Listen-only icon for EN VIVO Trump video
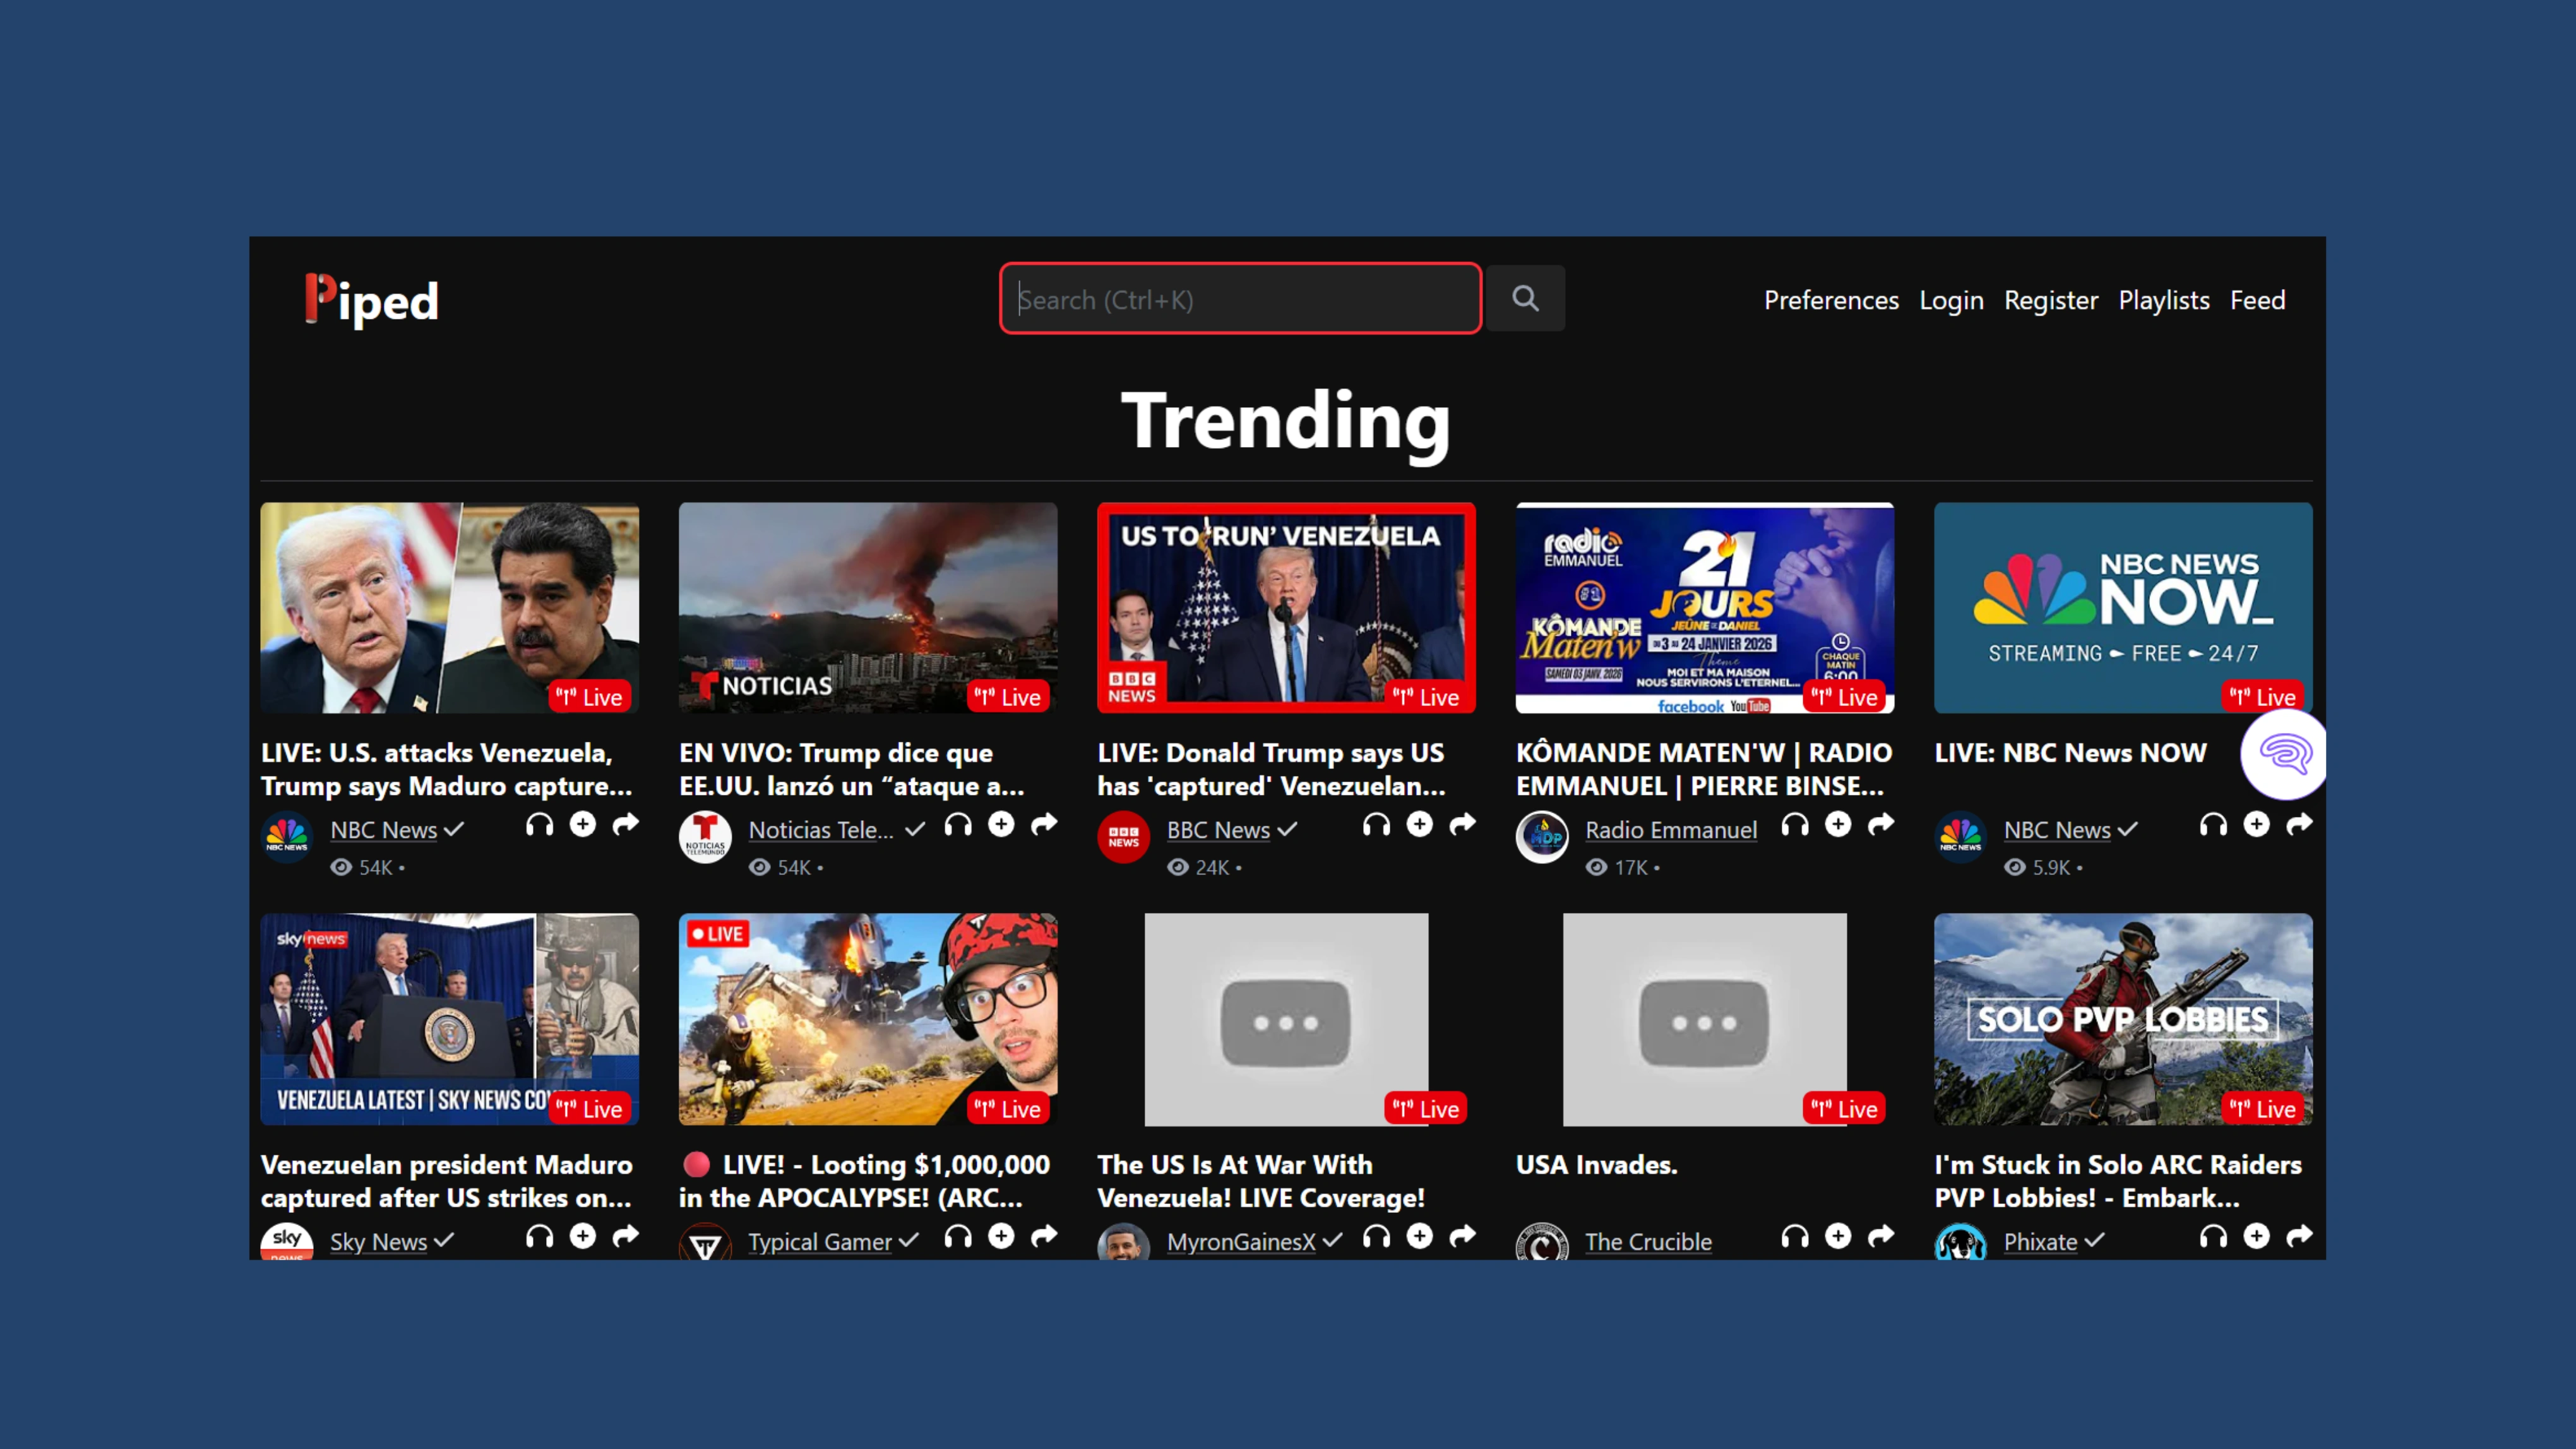 point(958,824)
